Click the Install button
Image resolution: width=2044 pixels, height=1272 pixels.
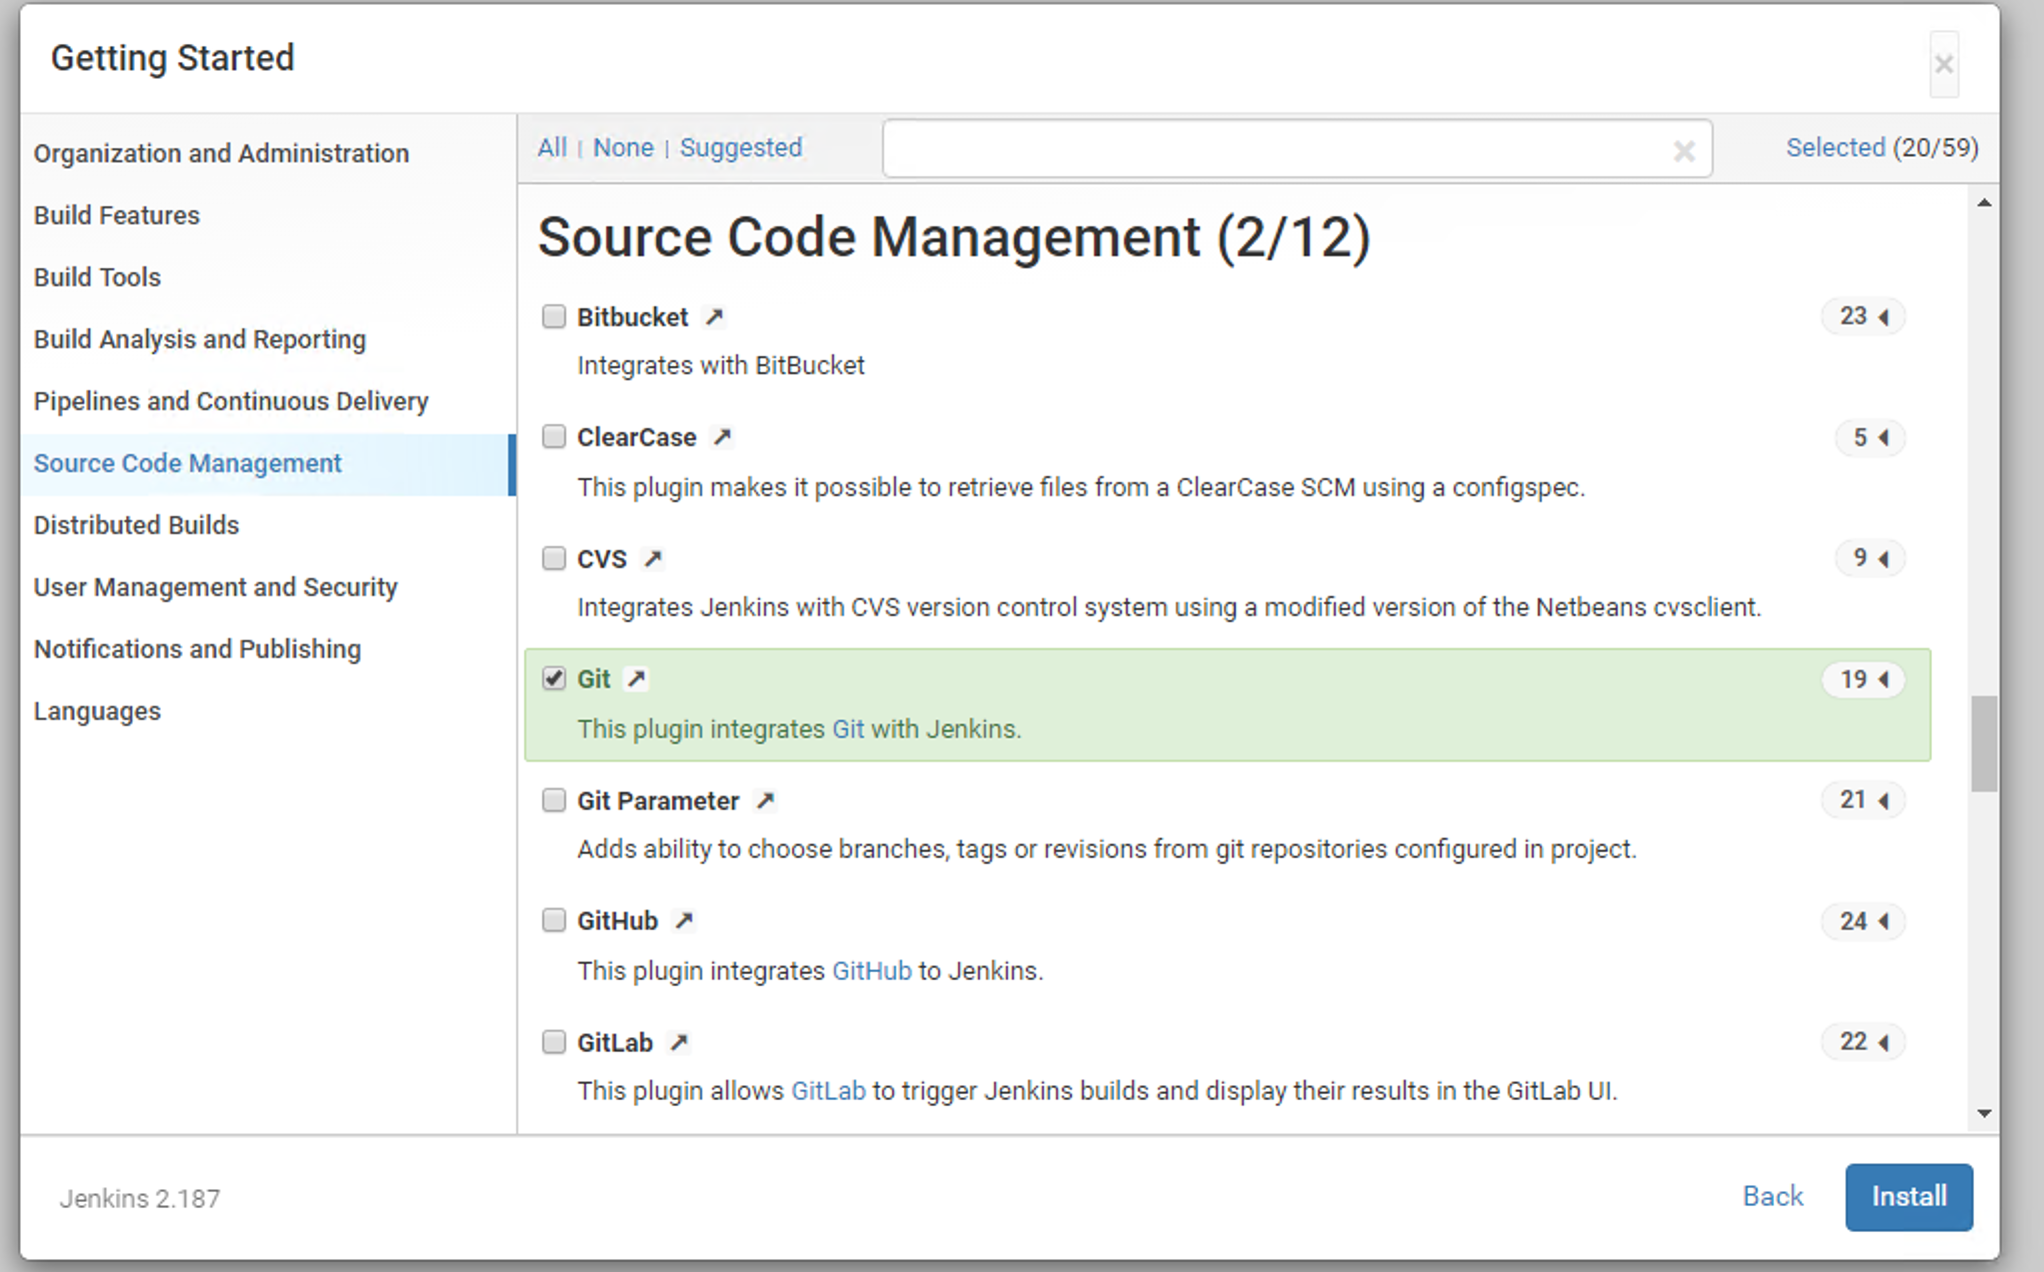point(1909,1197)
